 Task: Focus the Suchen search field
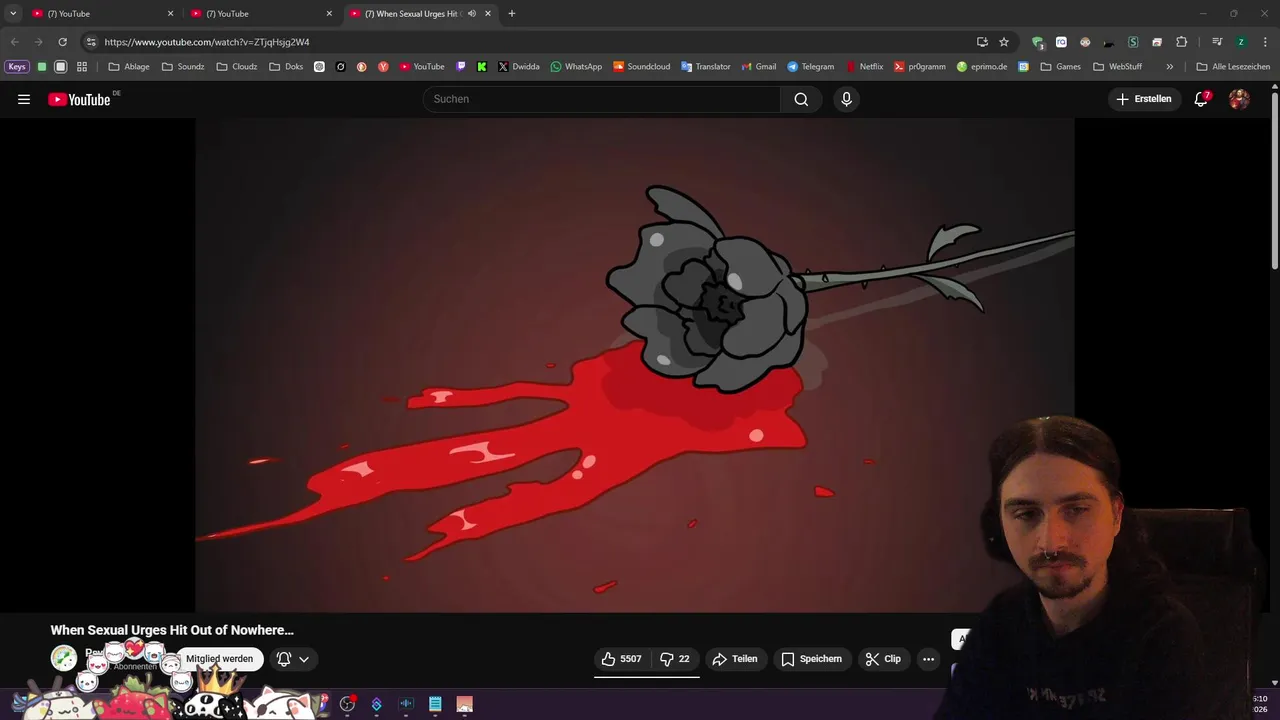click(x=602, y=99)
